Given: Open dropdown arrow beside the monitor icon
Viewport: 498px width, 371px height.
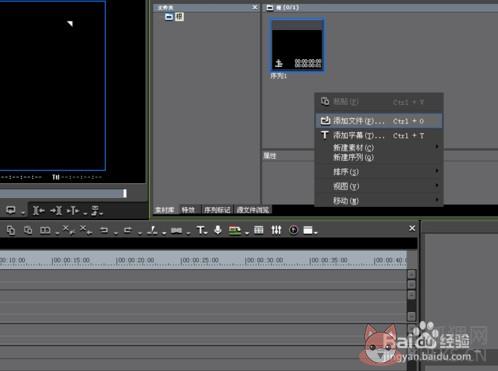Looking at the screenshot, I should [x=23, y=213].
